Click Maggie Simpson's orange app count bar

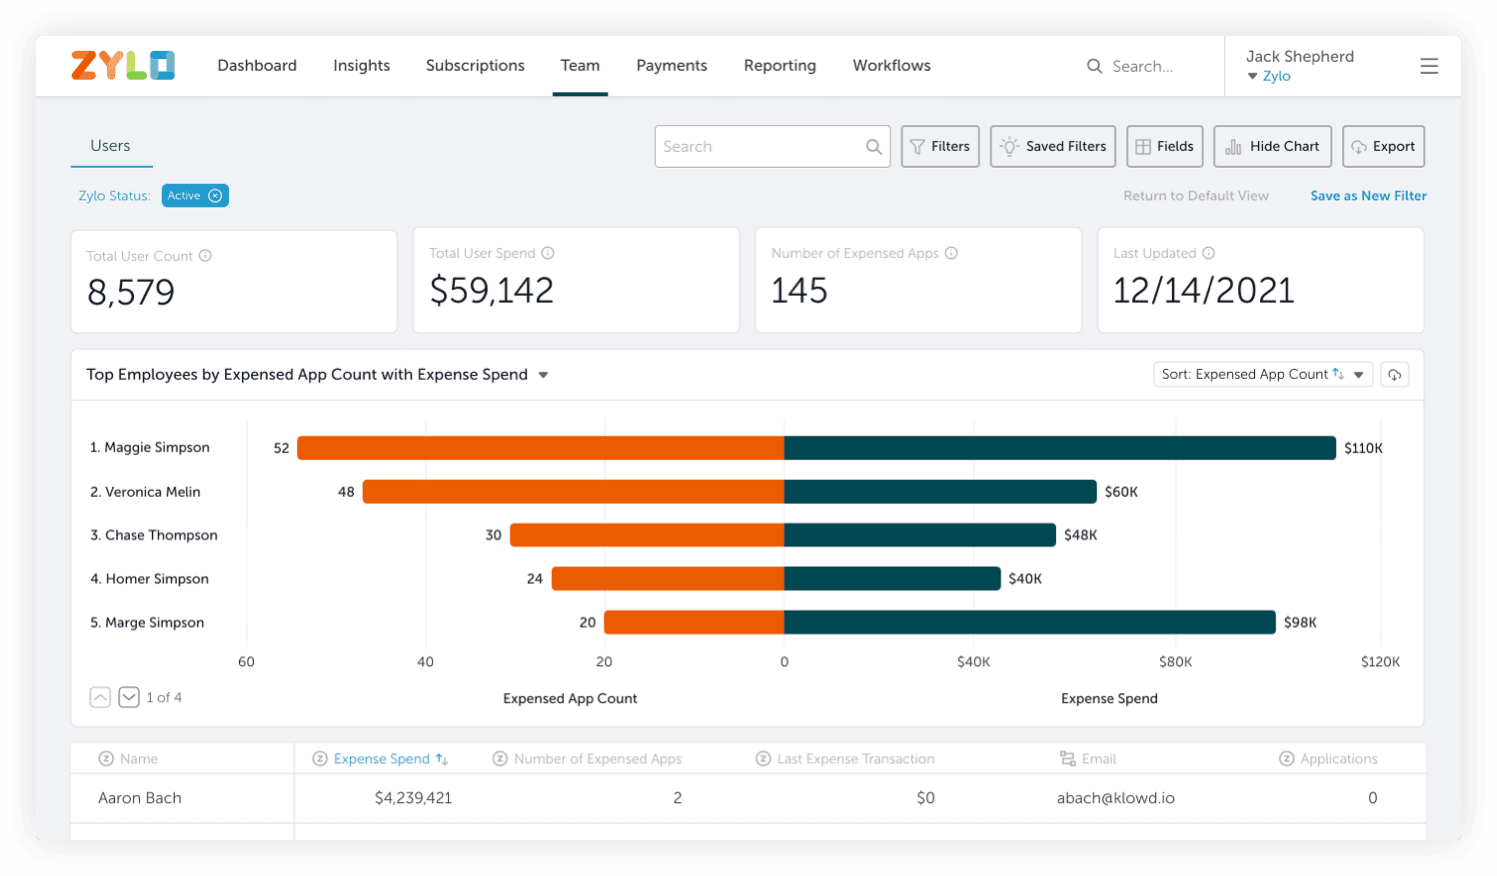(x=540, y=448)
